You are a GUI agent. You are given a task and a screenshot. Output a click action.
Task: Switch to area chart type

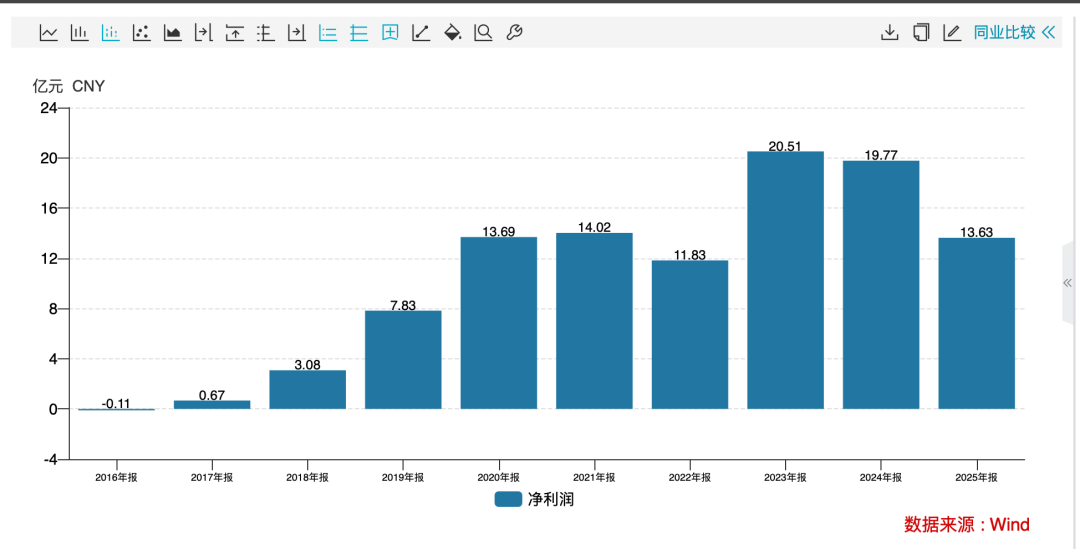pos(172,32)
